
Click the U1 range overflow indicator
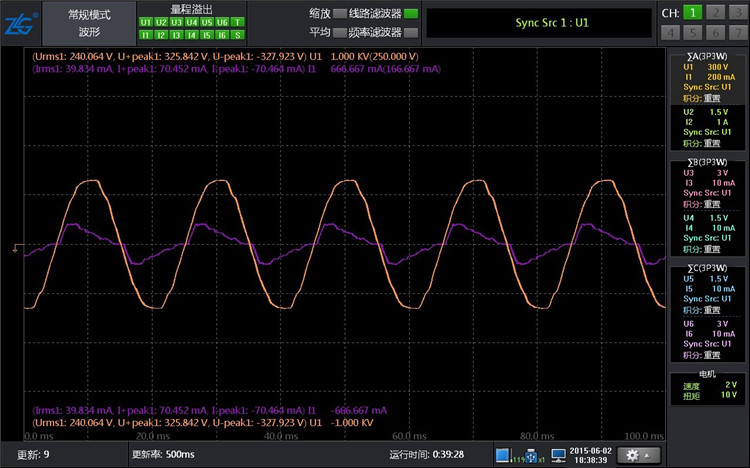(x=146, y=21)
